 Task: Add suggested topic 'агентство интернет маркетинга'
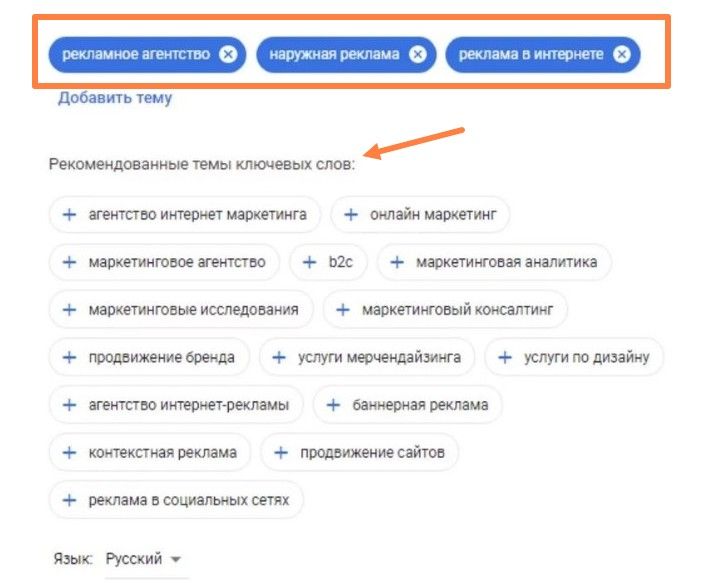click(x=185, y=215)
